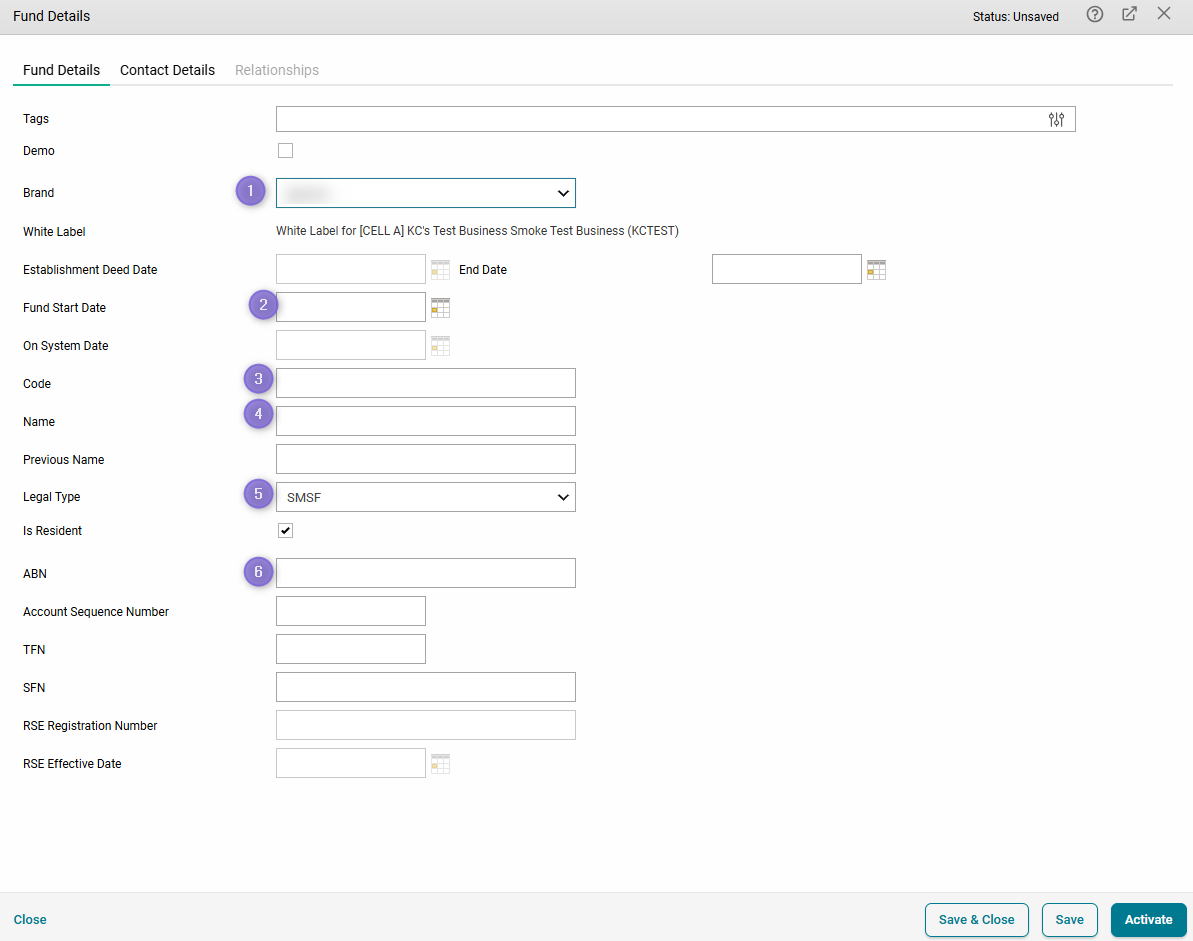This screenshot has width=1193, height=941.
Task: Click the Save button
Action: [x=1069, y=920]
